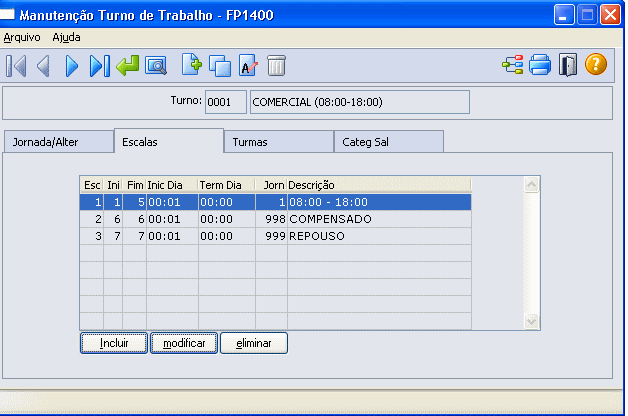The height and width of the screenshot is (416, 628).
Task: Click the modify record pencil icon
Action: click(x=248, y=65)
